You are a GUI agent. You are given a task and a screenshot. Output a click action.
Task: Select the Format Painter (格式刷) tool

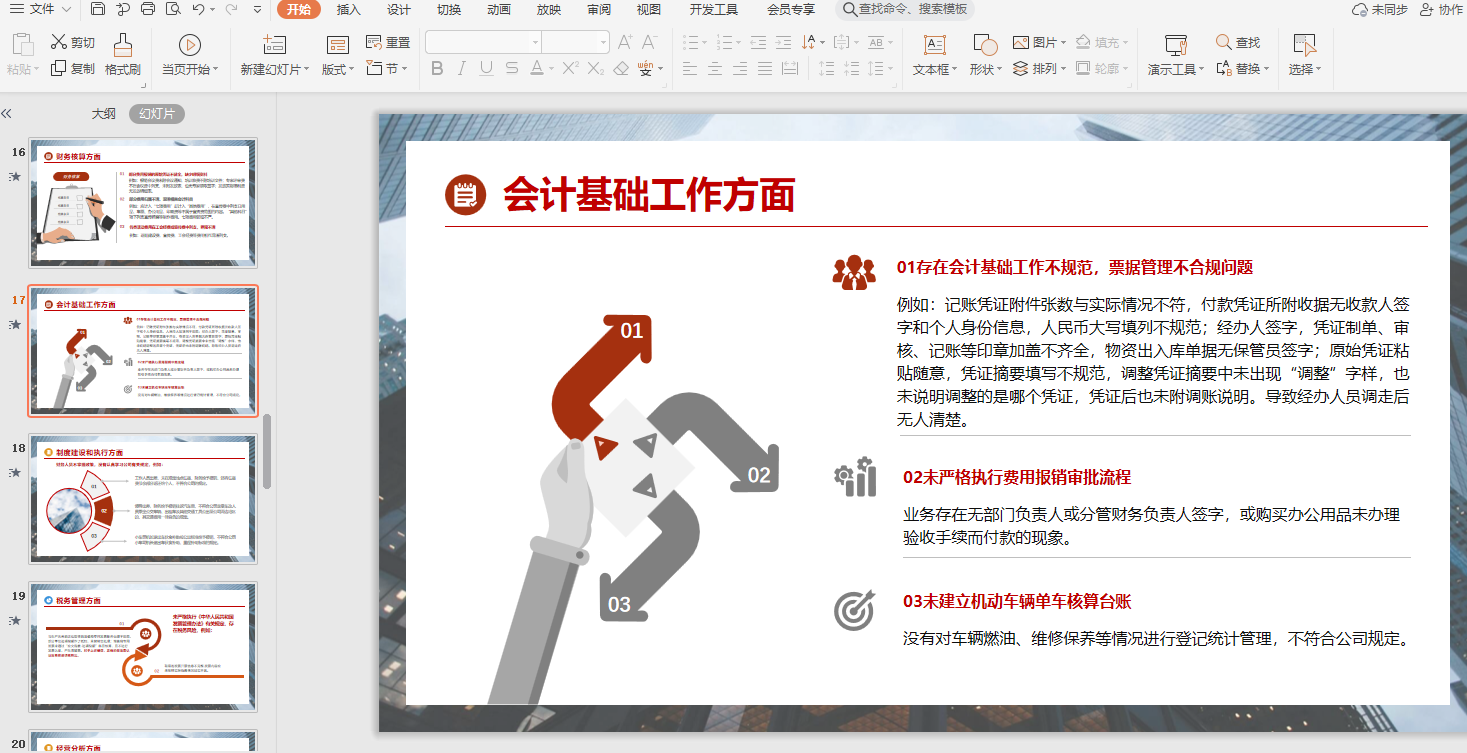pyautogui.click(x=123, y=55)
